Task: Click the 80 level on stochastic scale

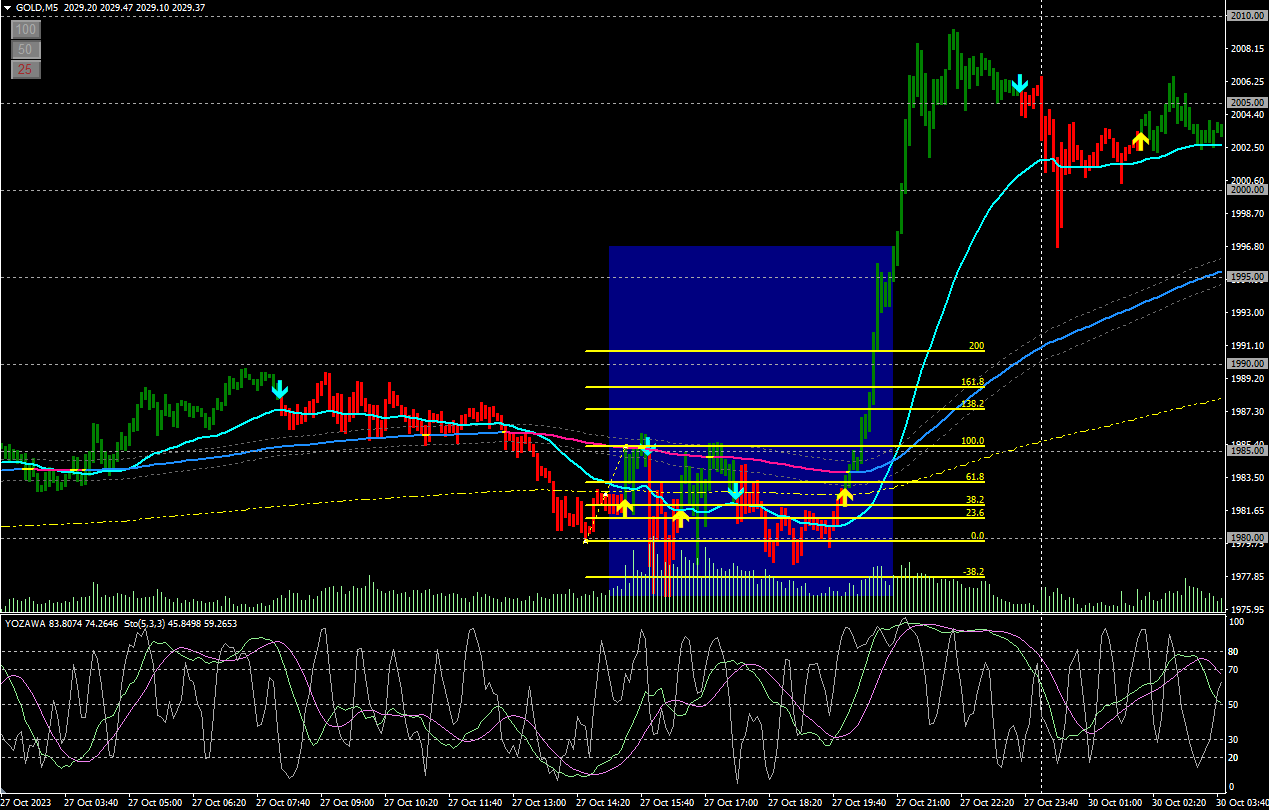Action: pos(1235,652)
